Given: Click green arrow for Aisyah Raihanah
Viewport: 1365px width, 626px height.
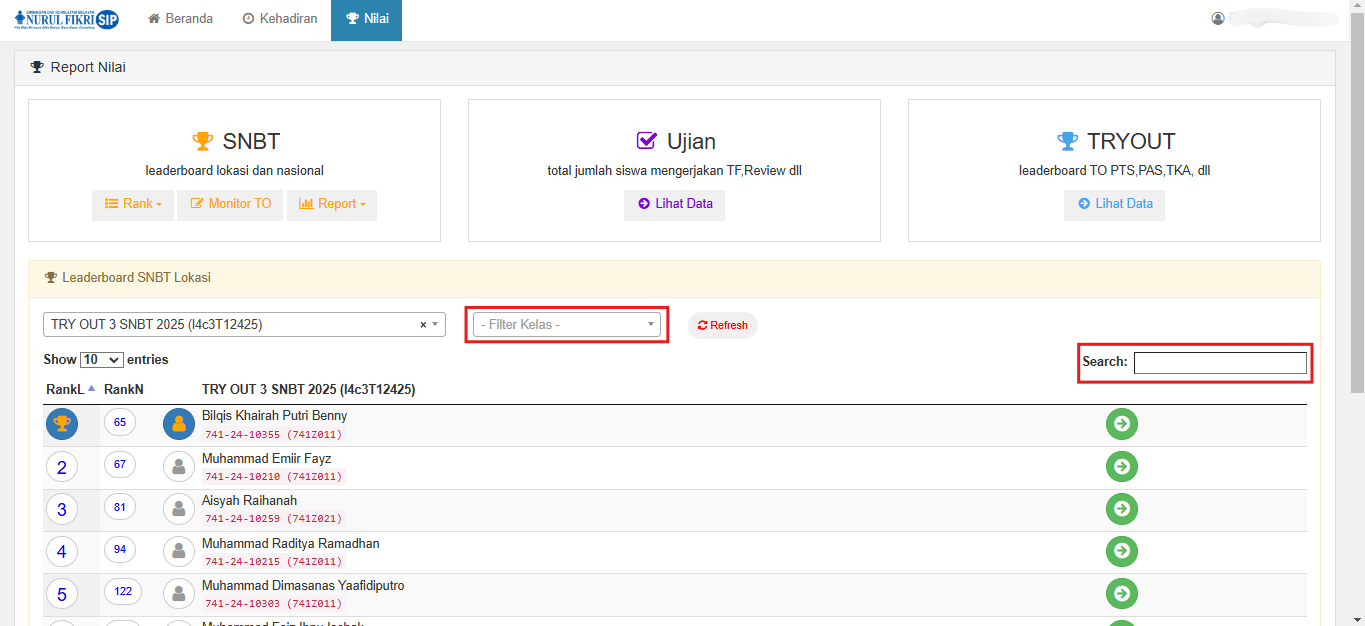Looking at the screenshot, I should click(x=1121, y=509).
